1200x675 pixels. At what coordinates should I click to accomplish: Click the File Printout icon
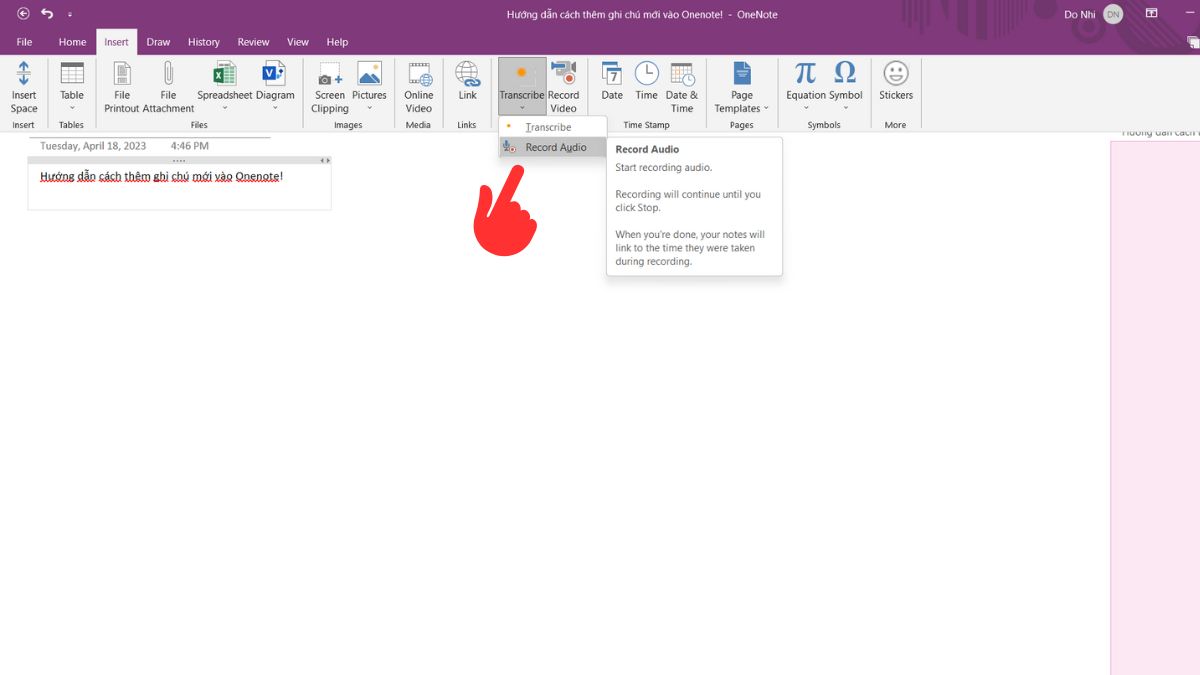(x=122, y=73)
